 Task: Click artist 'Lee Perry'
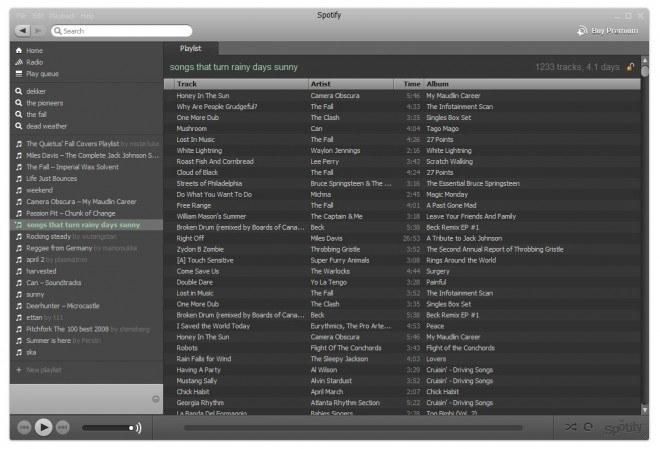pos(325,162)
